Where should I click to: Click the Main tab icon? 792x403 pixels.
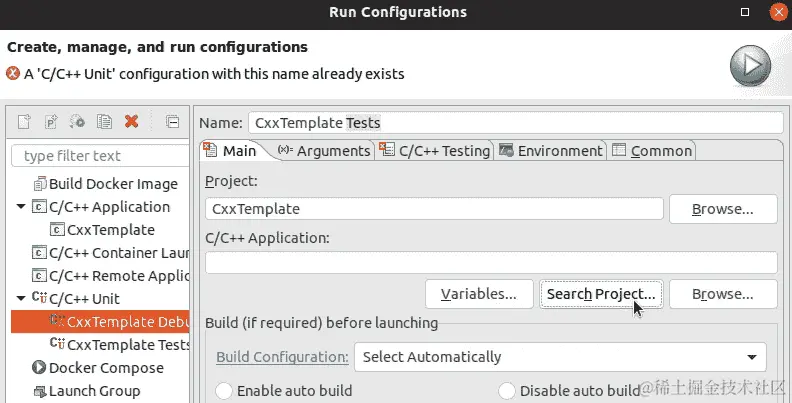(210, 149)
